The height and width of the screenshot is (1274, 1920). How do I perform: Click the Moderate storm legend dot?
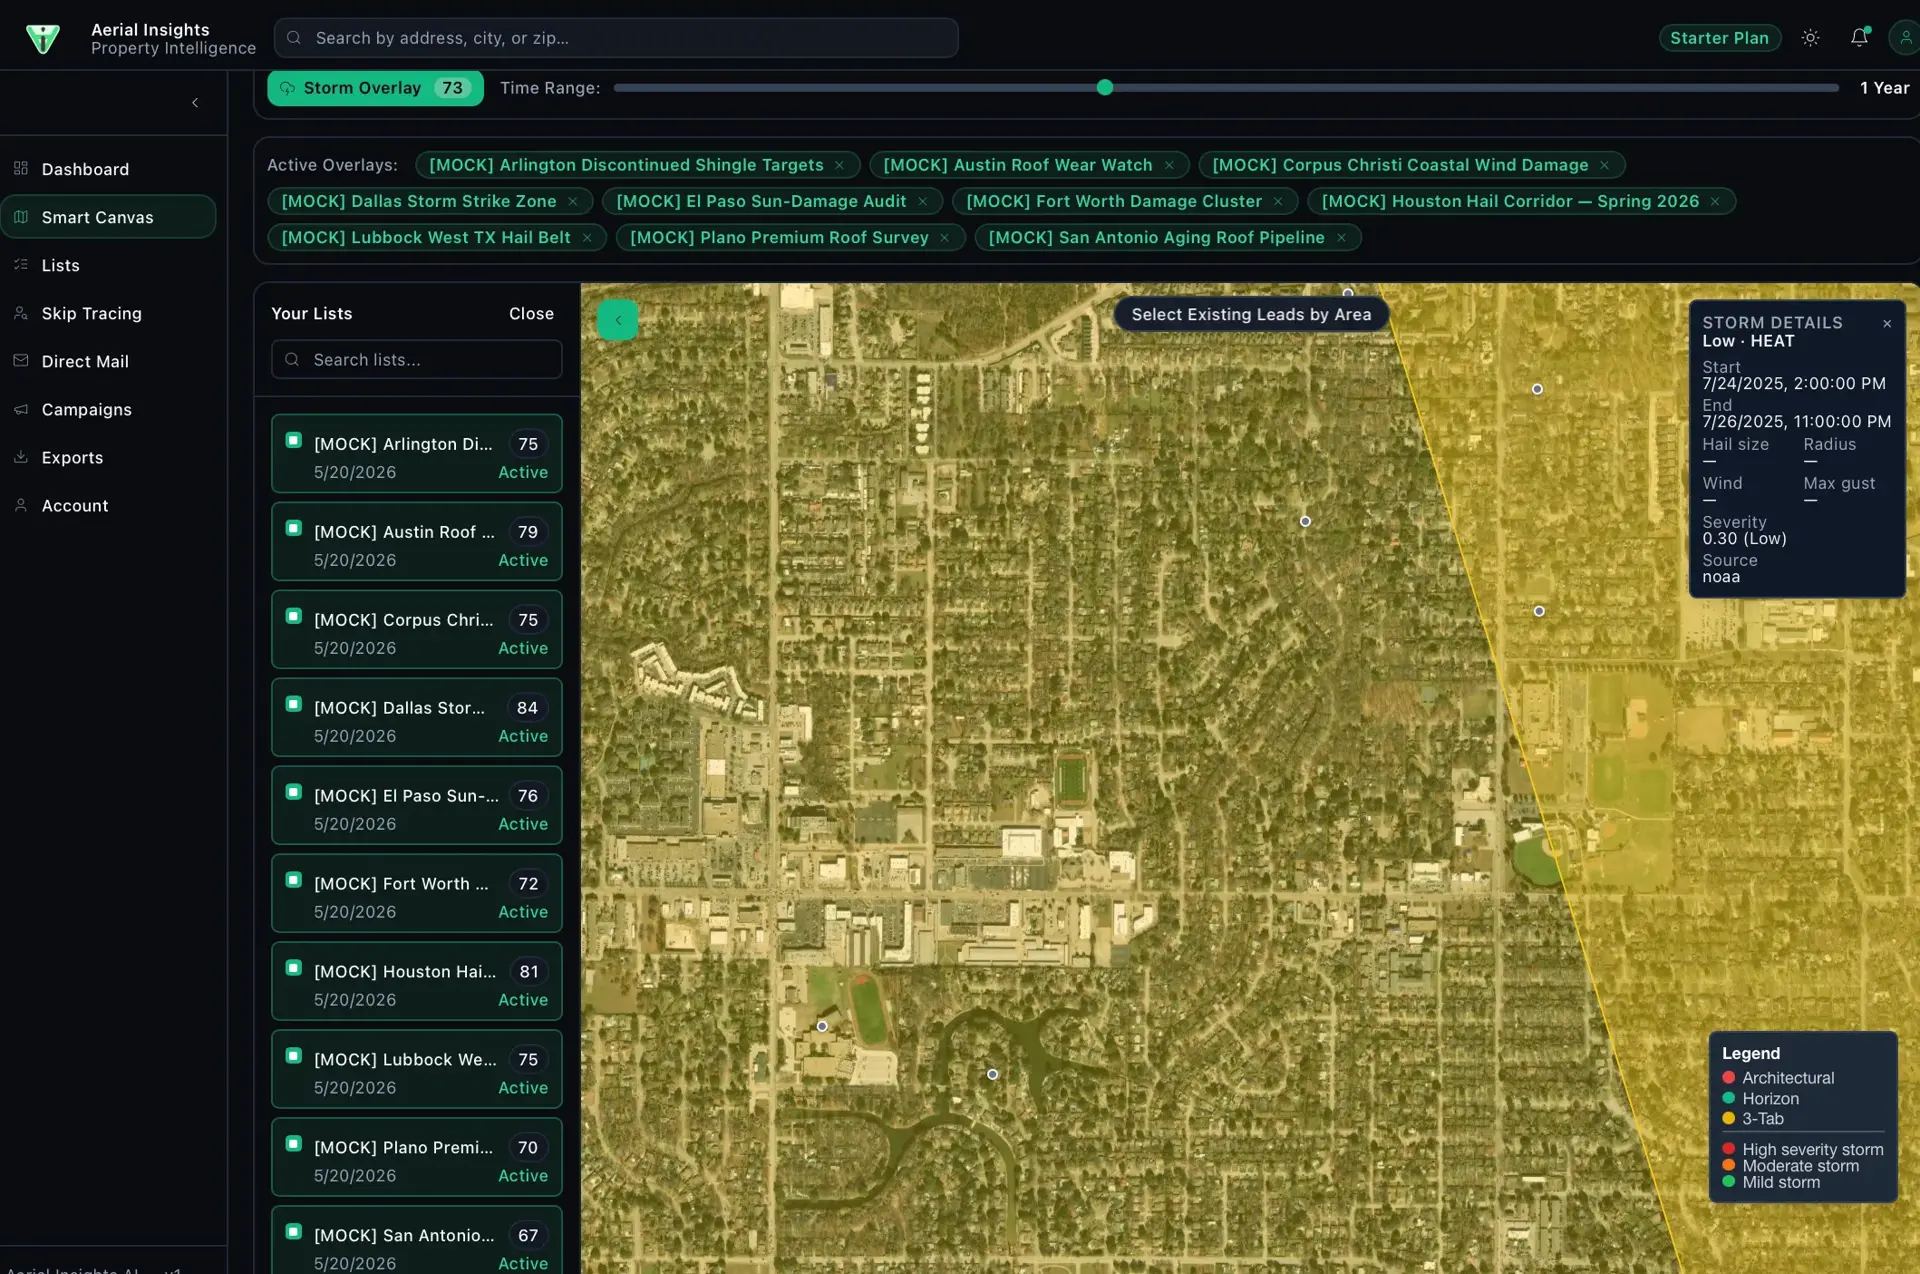1728,1165
